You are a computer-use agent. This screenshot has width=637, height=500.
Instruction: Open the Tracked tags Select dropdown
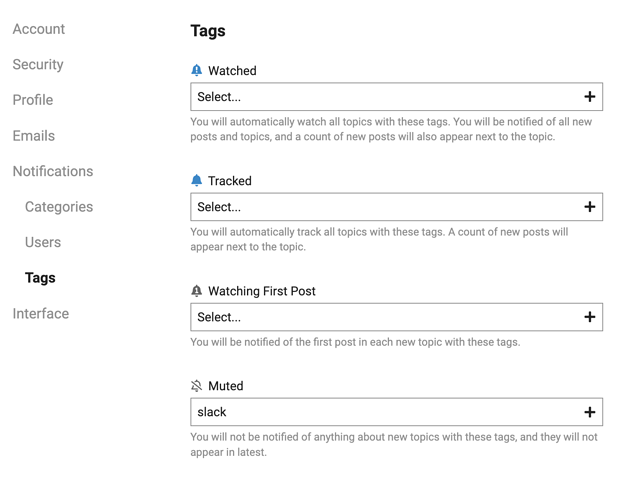(396, 207)
